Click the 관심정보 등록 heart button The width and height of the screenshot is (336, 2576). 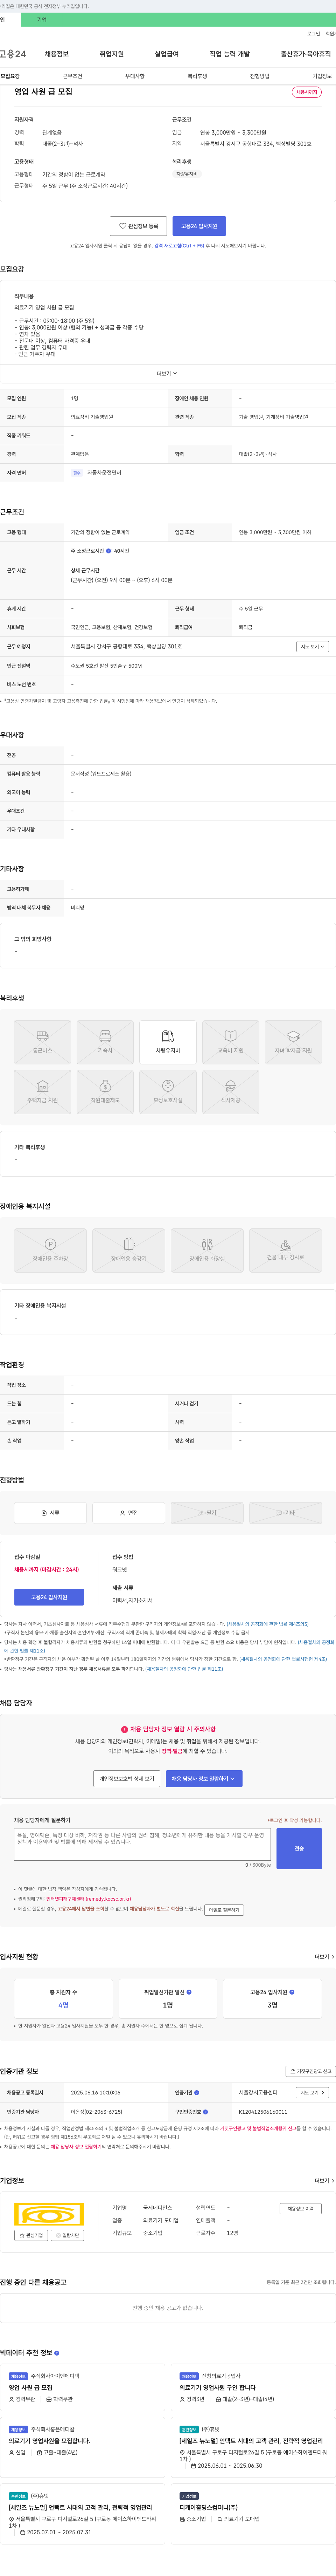tap(138, 226)
